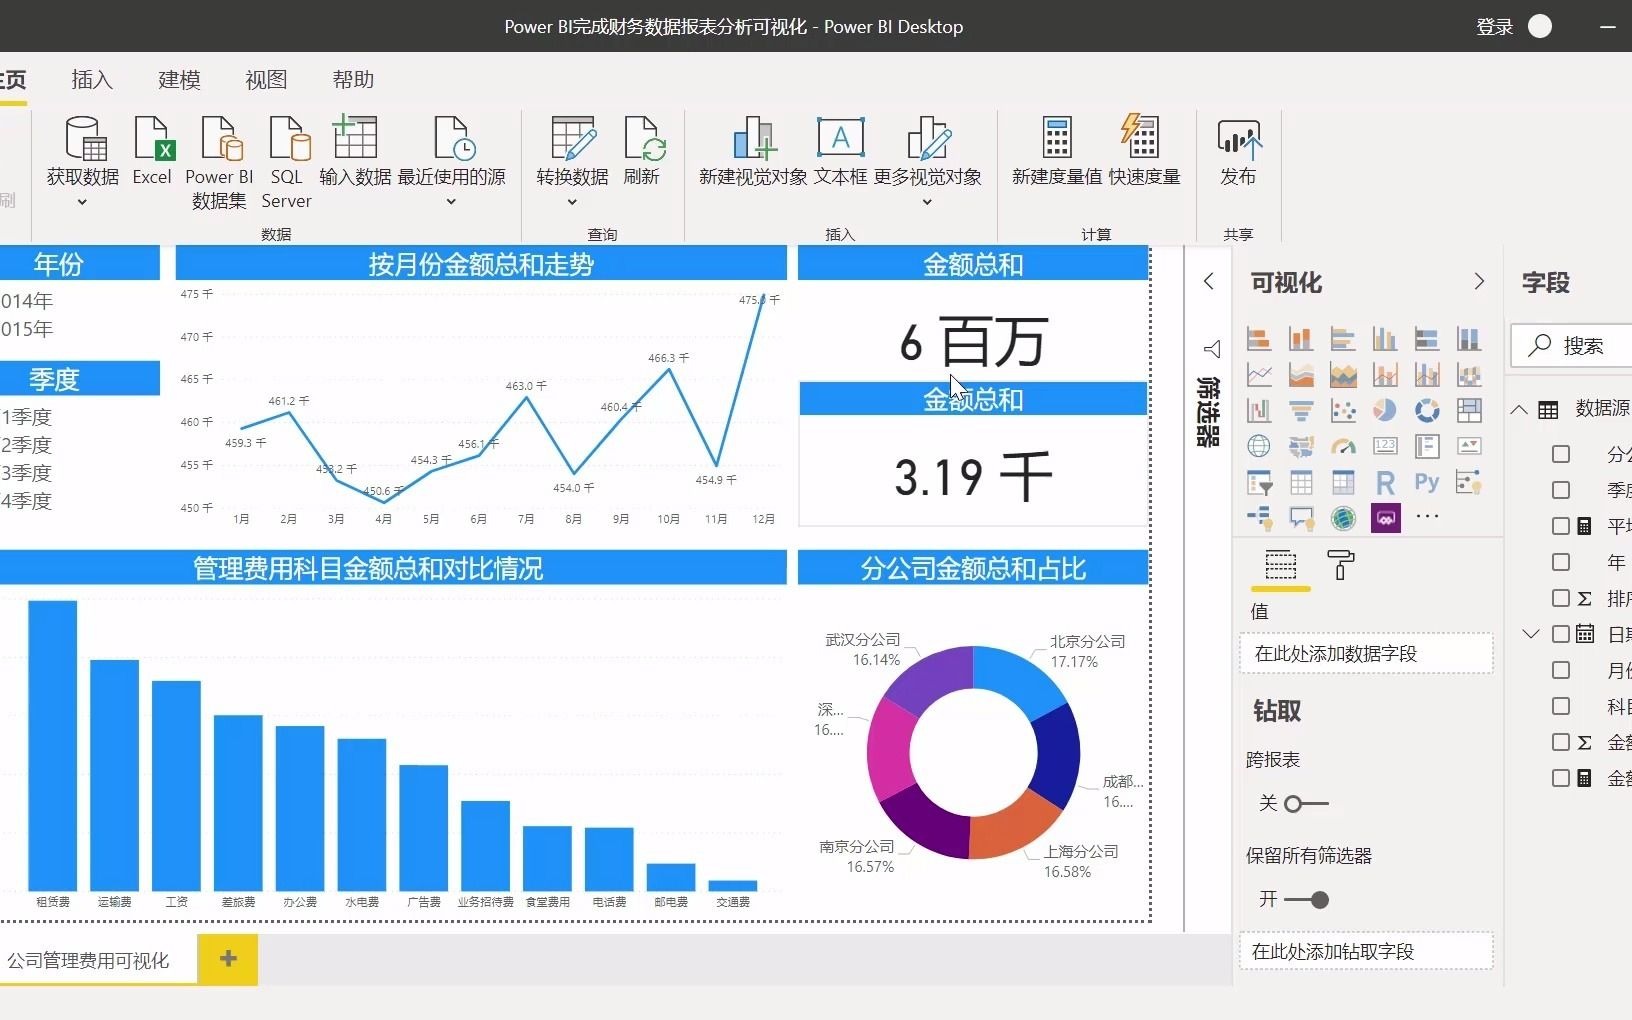1632x1020 pixels.
Task: Tick checkbox beside calculator measure field
Action: pos(1561,526)
